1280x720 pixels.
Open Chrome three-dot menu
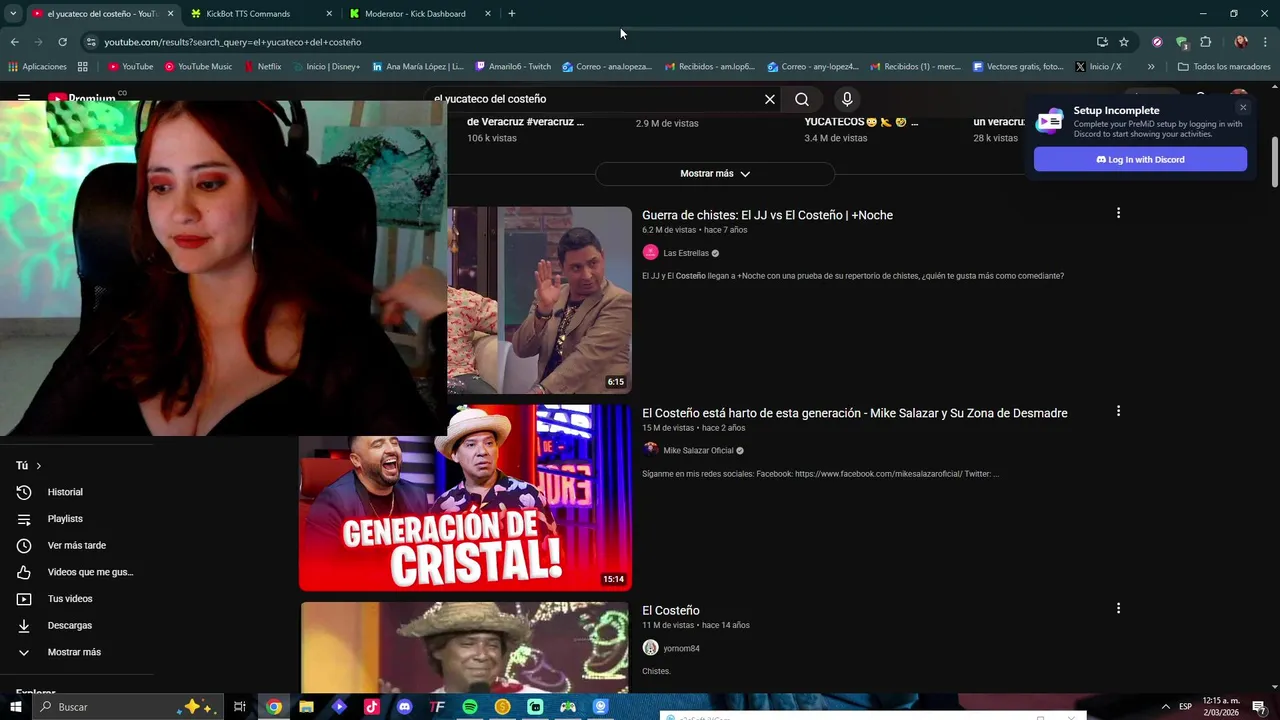point(1265,42)
